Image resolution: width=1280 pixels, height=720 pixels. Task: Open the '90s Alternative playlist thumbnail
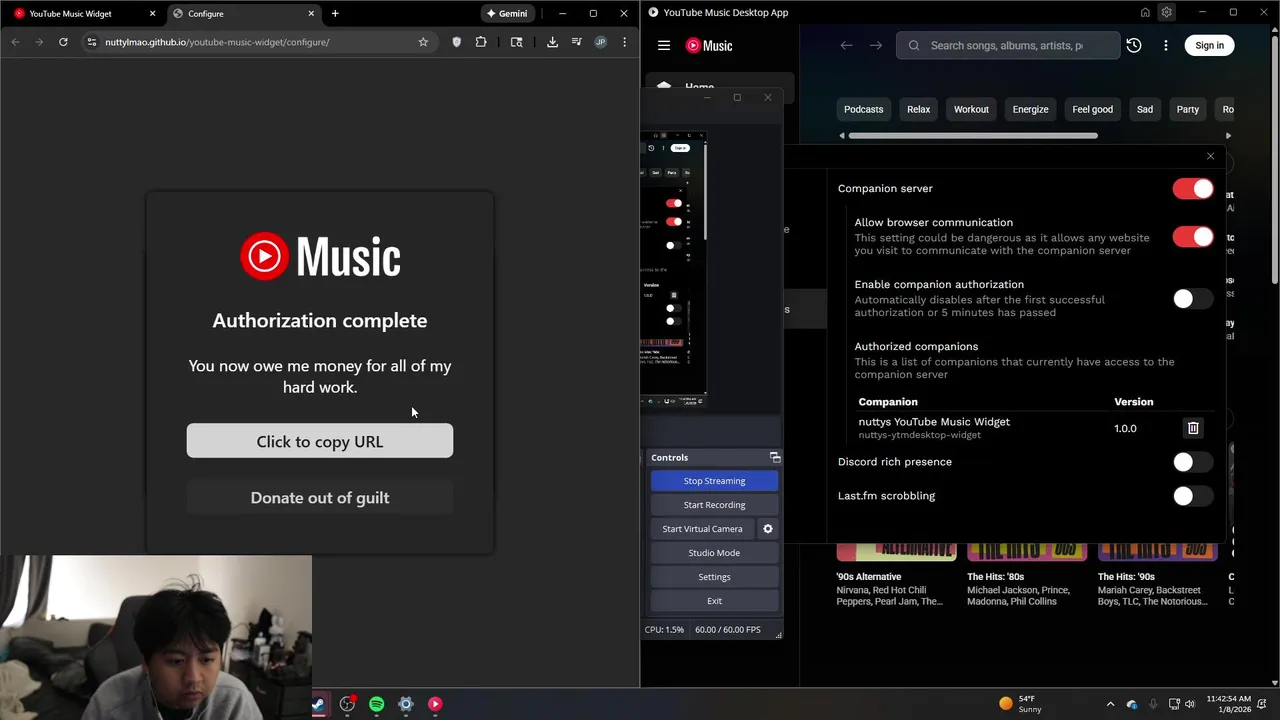tap(896, 552)
